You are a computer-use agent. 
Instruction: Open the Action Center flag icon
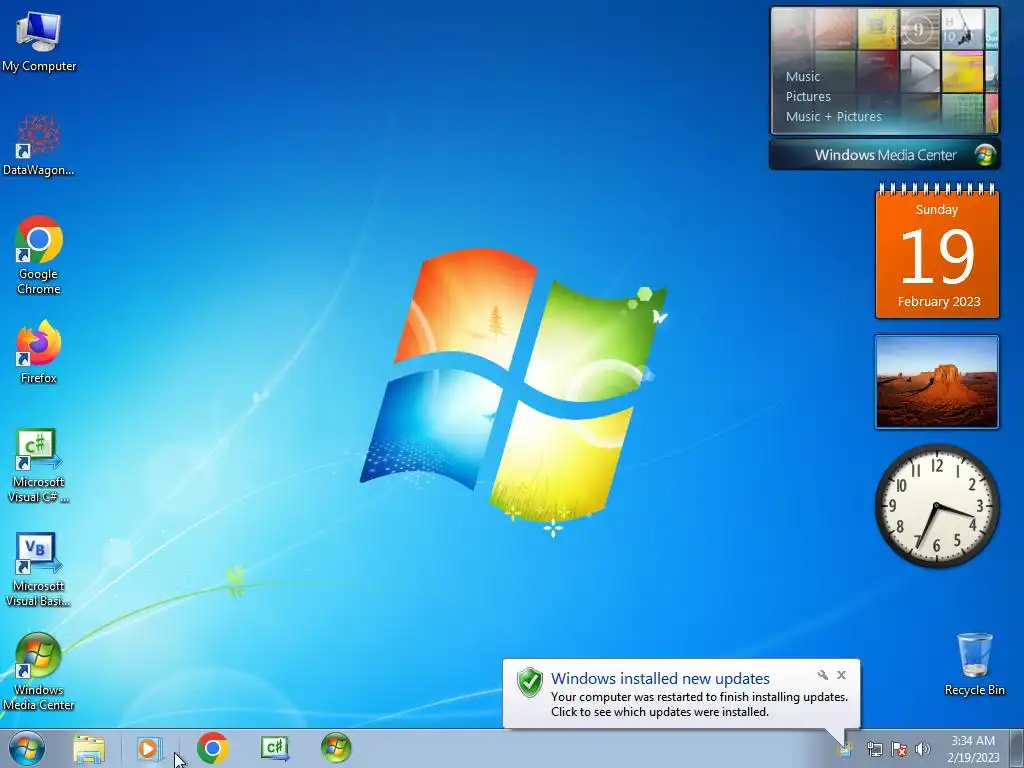pyautogui.click(x=899, y=749)
